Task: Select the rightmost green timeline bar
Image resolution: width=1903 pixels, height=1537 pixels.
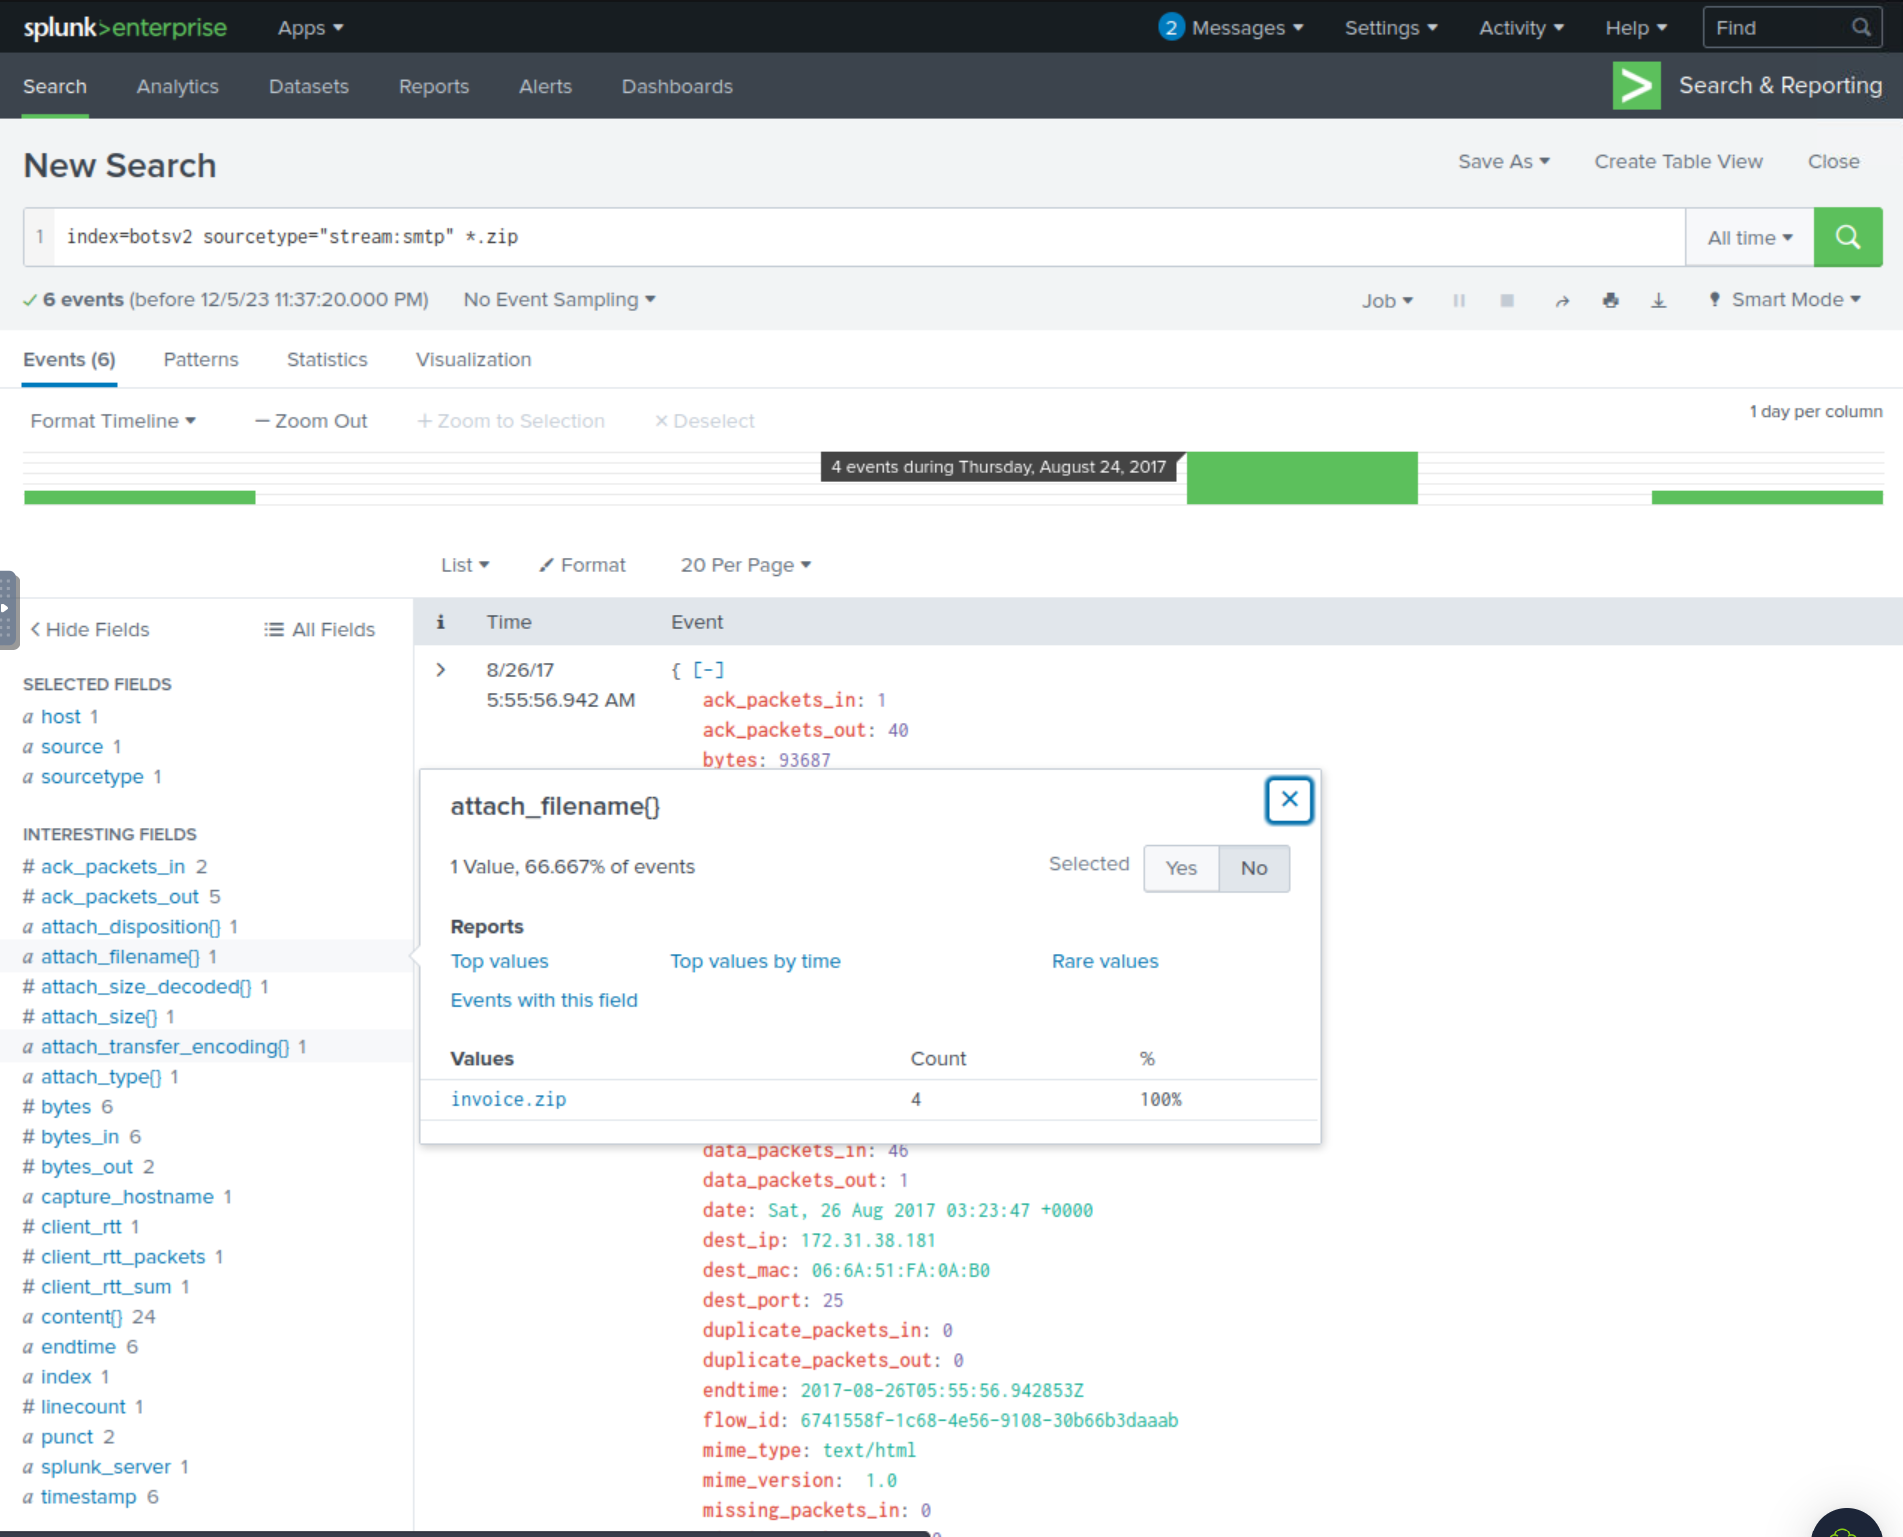Action: point(1767,497)
